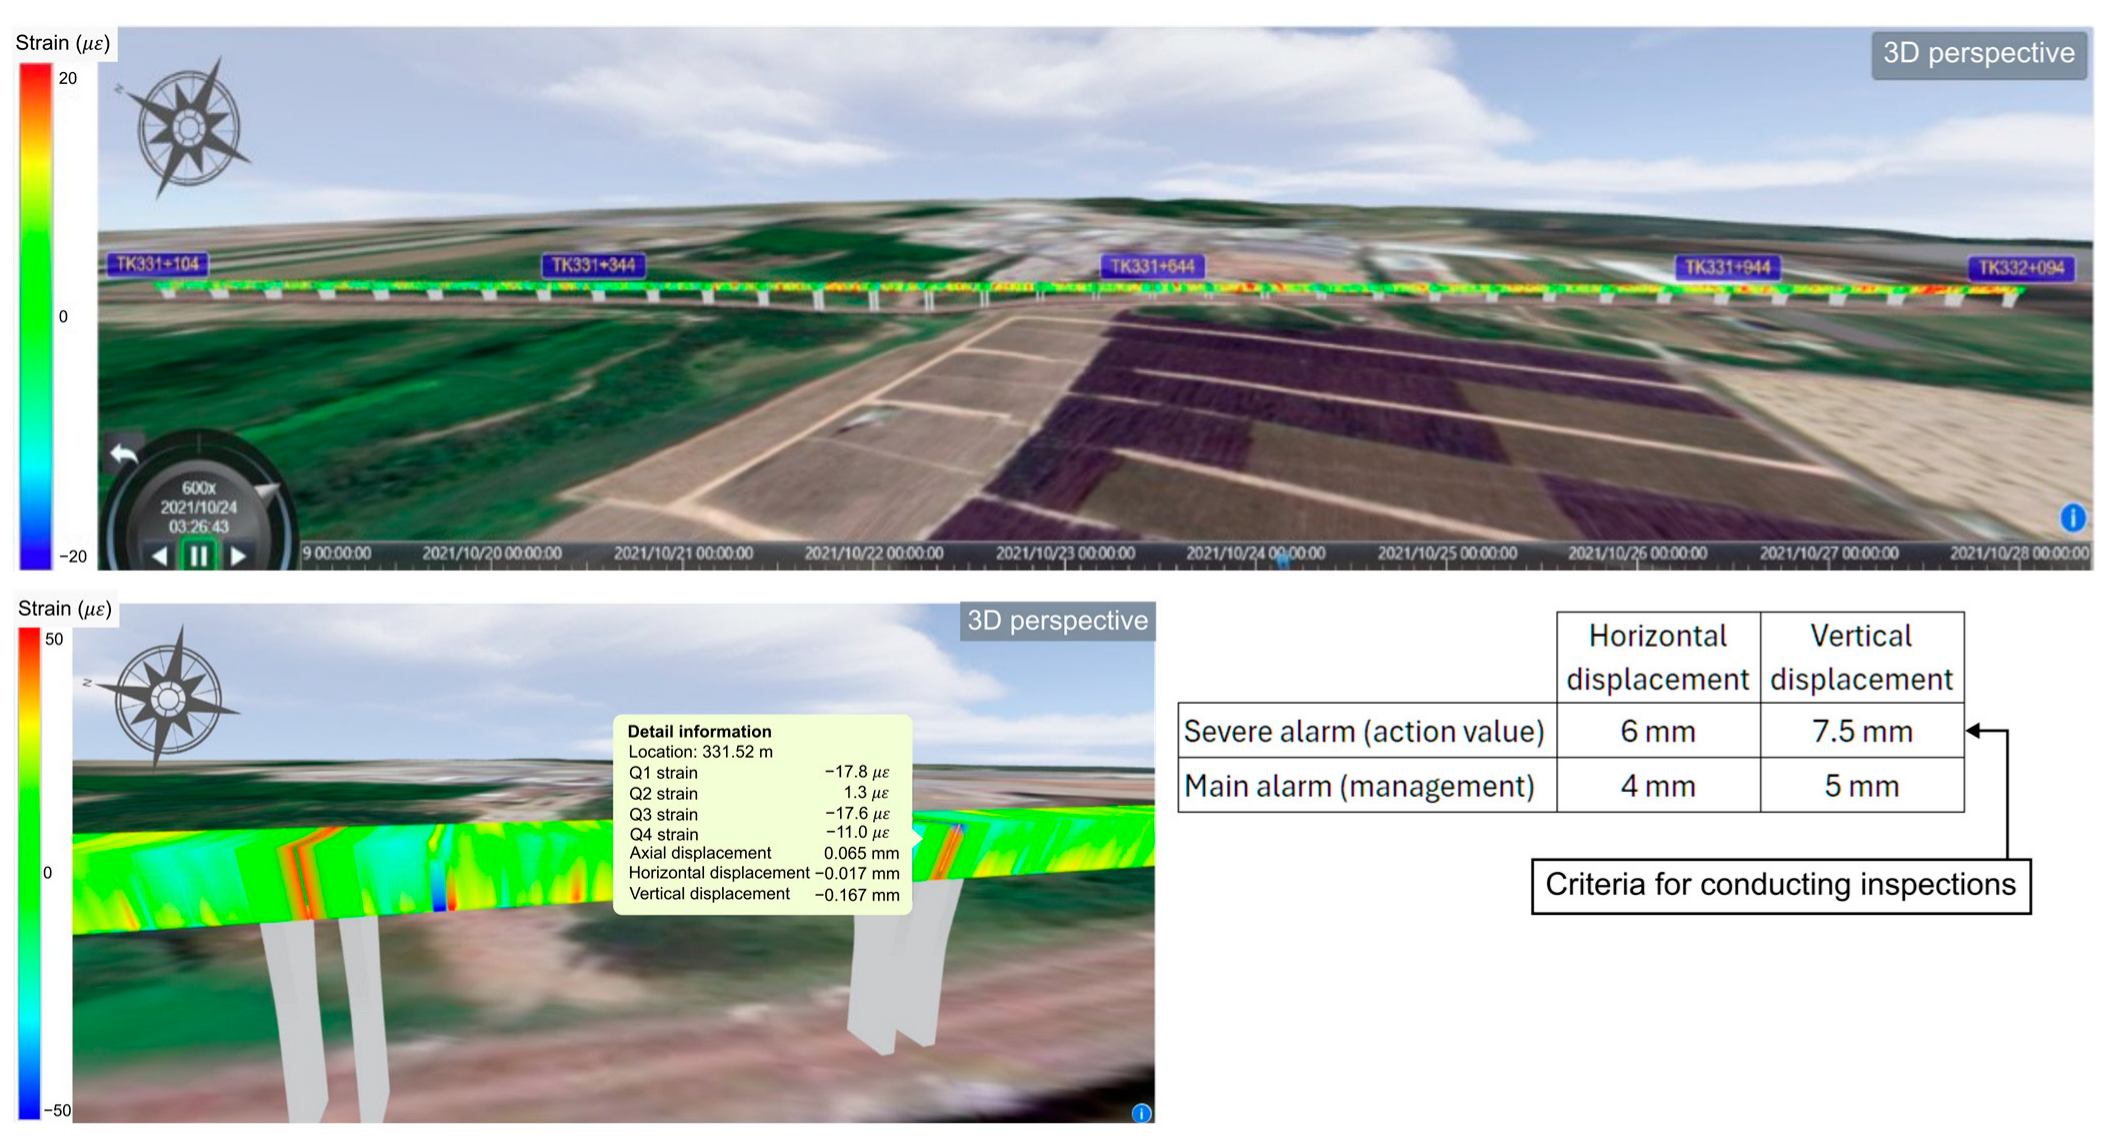Open the blue info icon in bottom view

point(1141,1113)
